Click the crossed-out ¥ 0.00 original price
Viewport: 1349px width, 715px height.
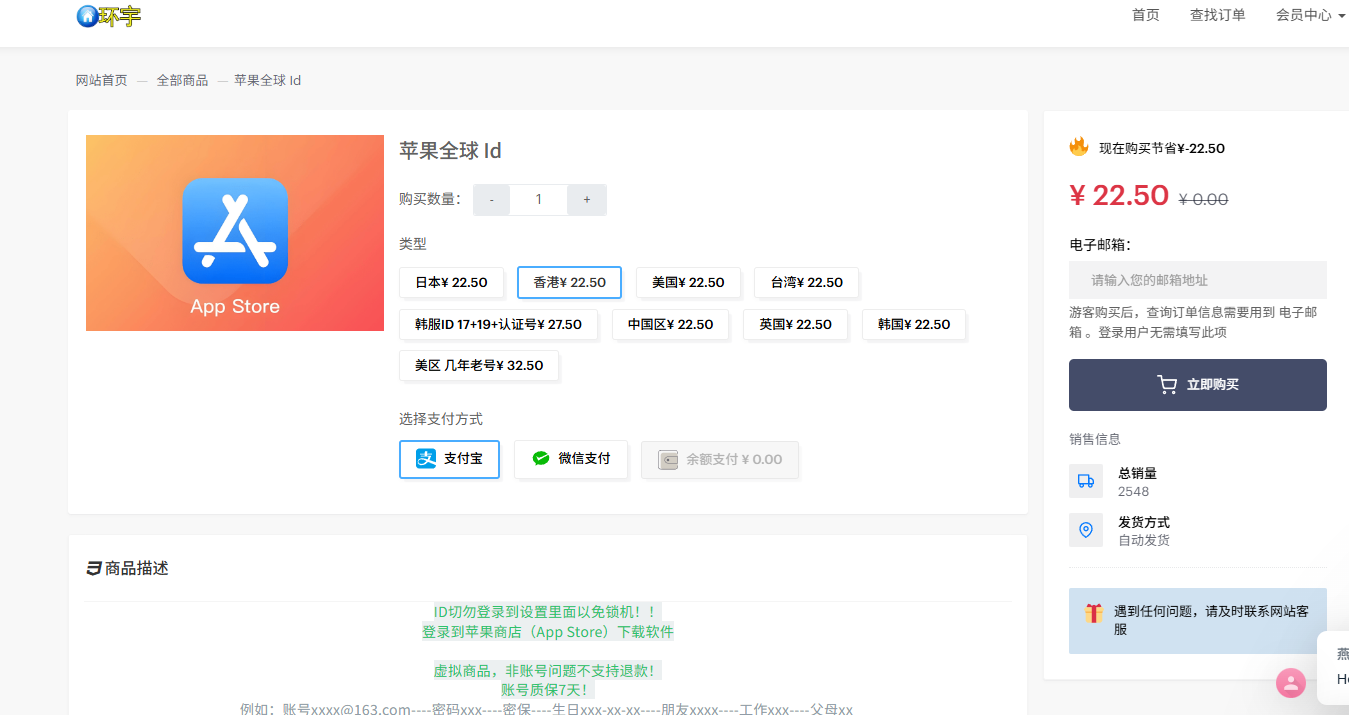click(1203, 199)
